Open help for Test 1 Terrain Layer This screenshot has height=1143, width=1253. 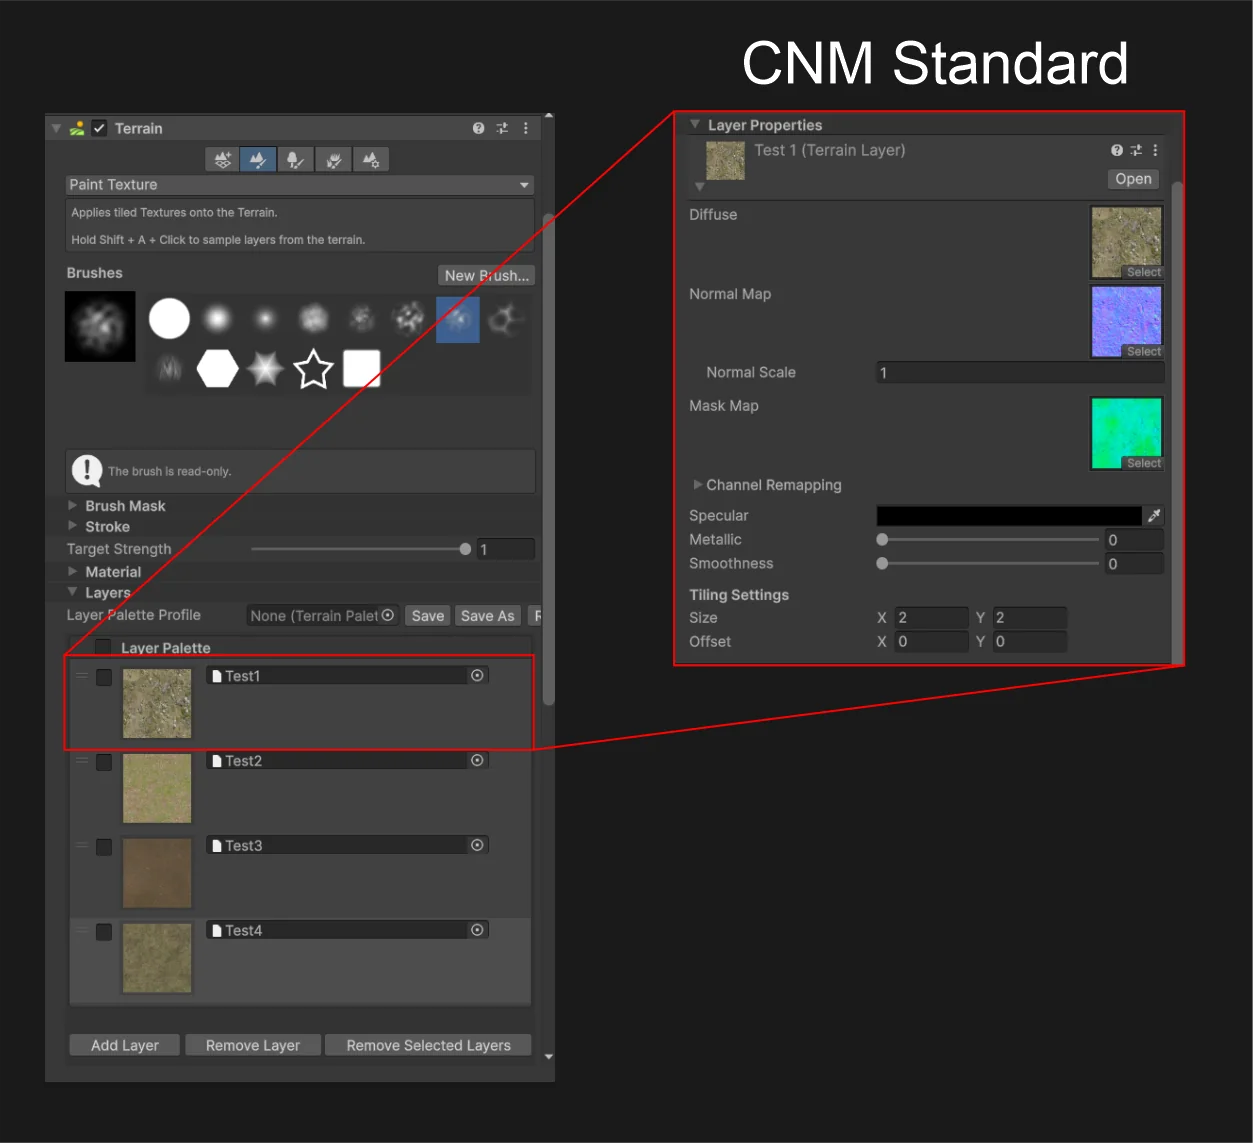click(1117, 150)
